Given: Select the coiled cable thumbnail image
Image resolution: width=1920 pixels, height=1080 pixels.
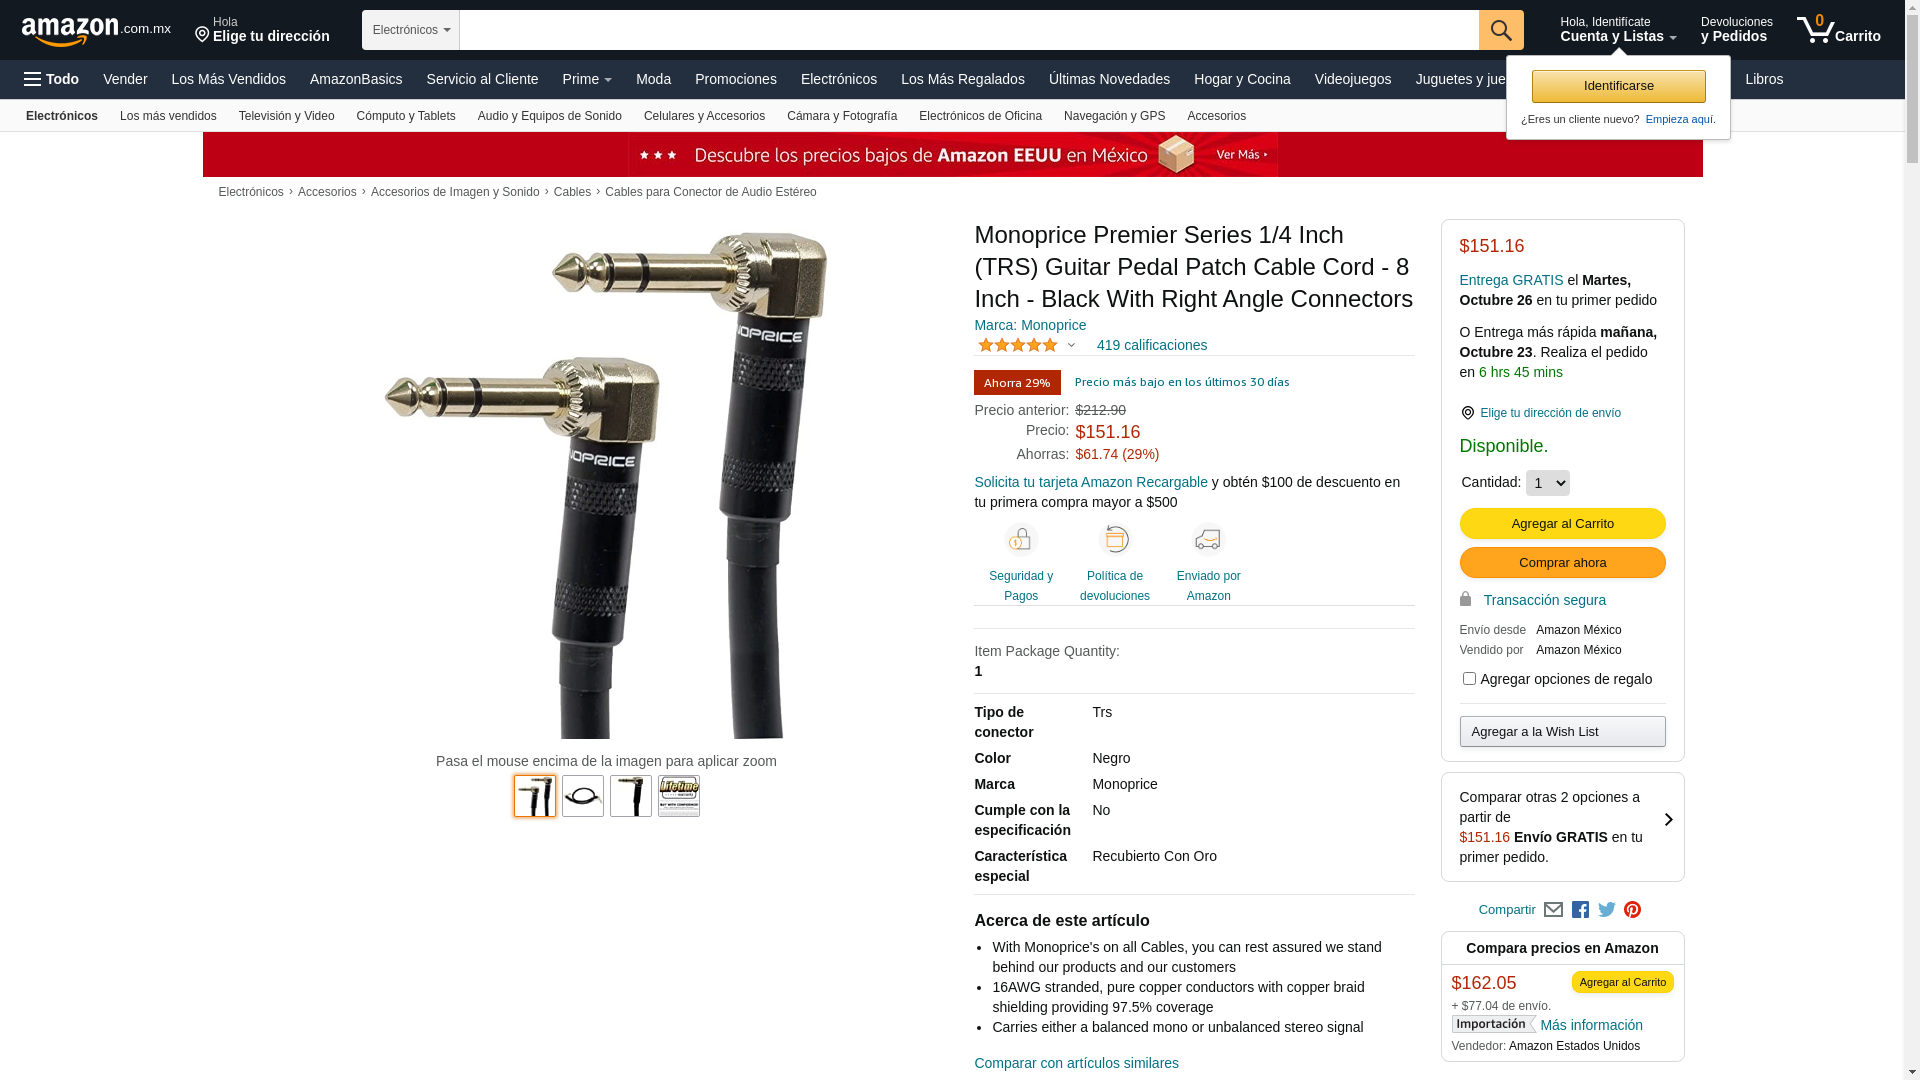Looking at the screenshot, I should (x=583, y=796).
